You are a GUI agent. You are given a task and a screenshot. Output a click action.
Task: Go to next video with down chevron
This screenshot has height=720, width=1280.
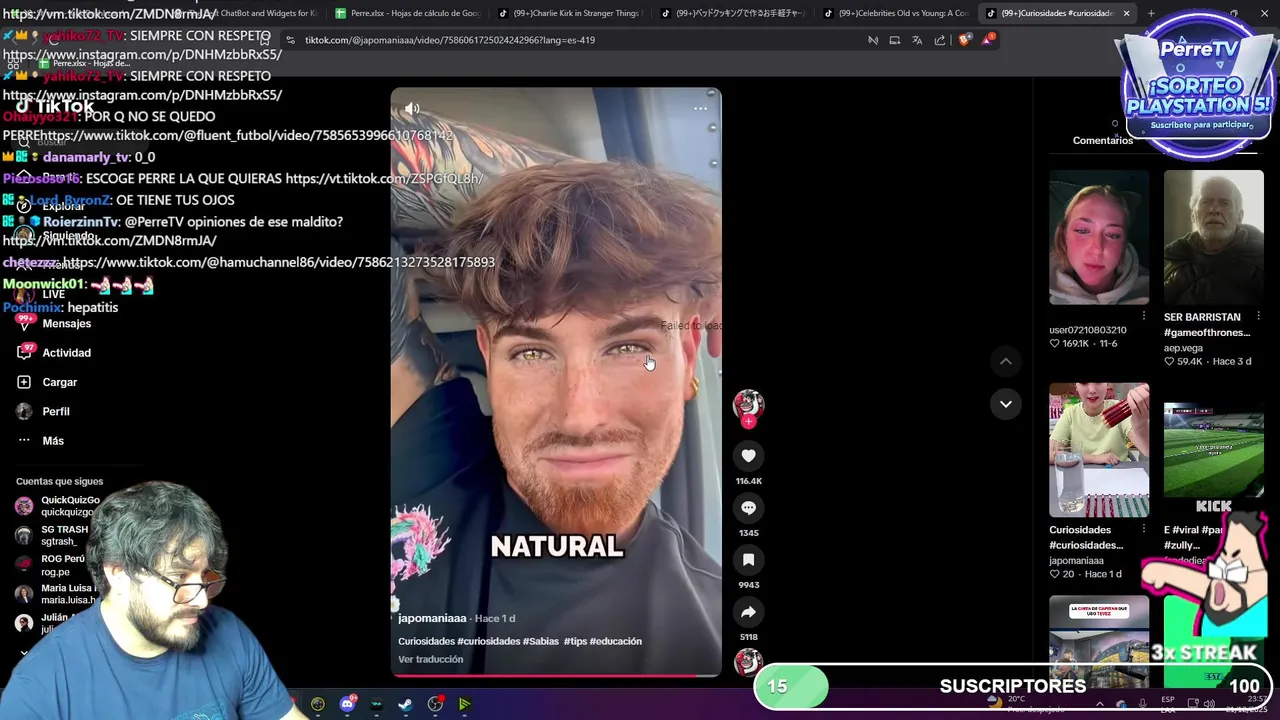(x=1006, y=404)
